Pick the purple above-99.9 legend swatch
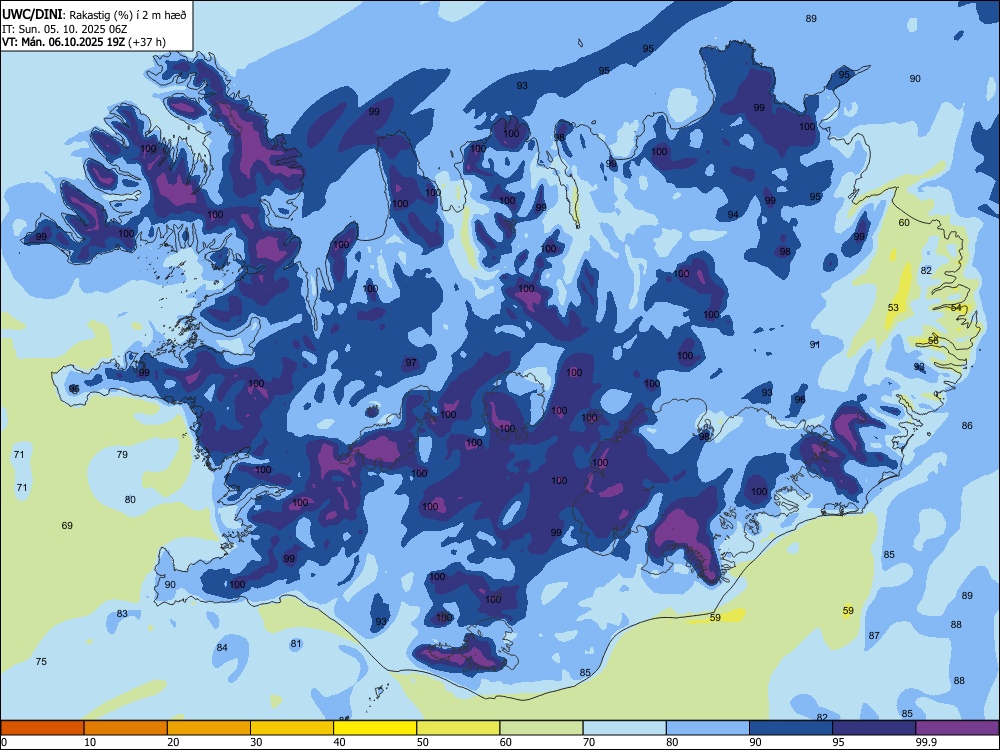Viewport: 1000px width, 750px height. click(x=957, y=728)
